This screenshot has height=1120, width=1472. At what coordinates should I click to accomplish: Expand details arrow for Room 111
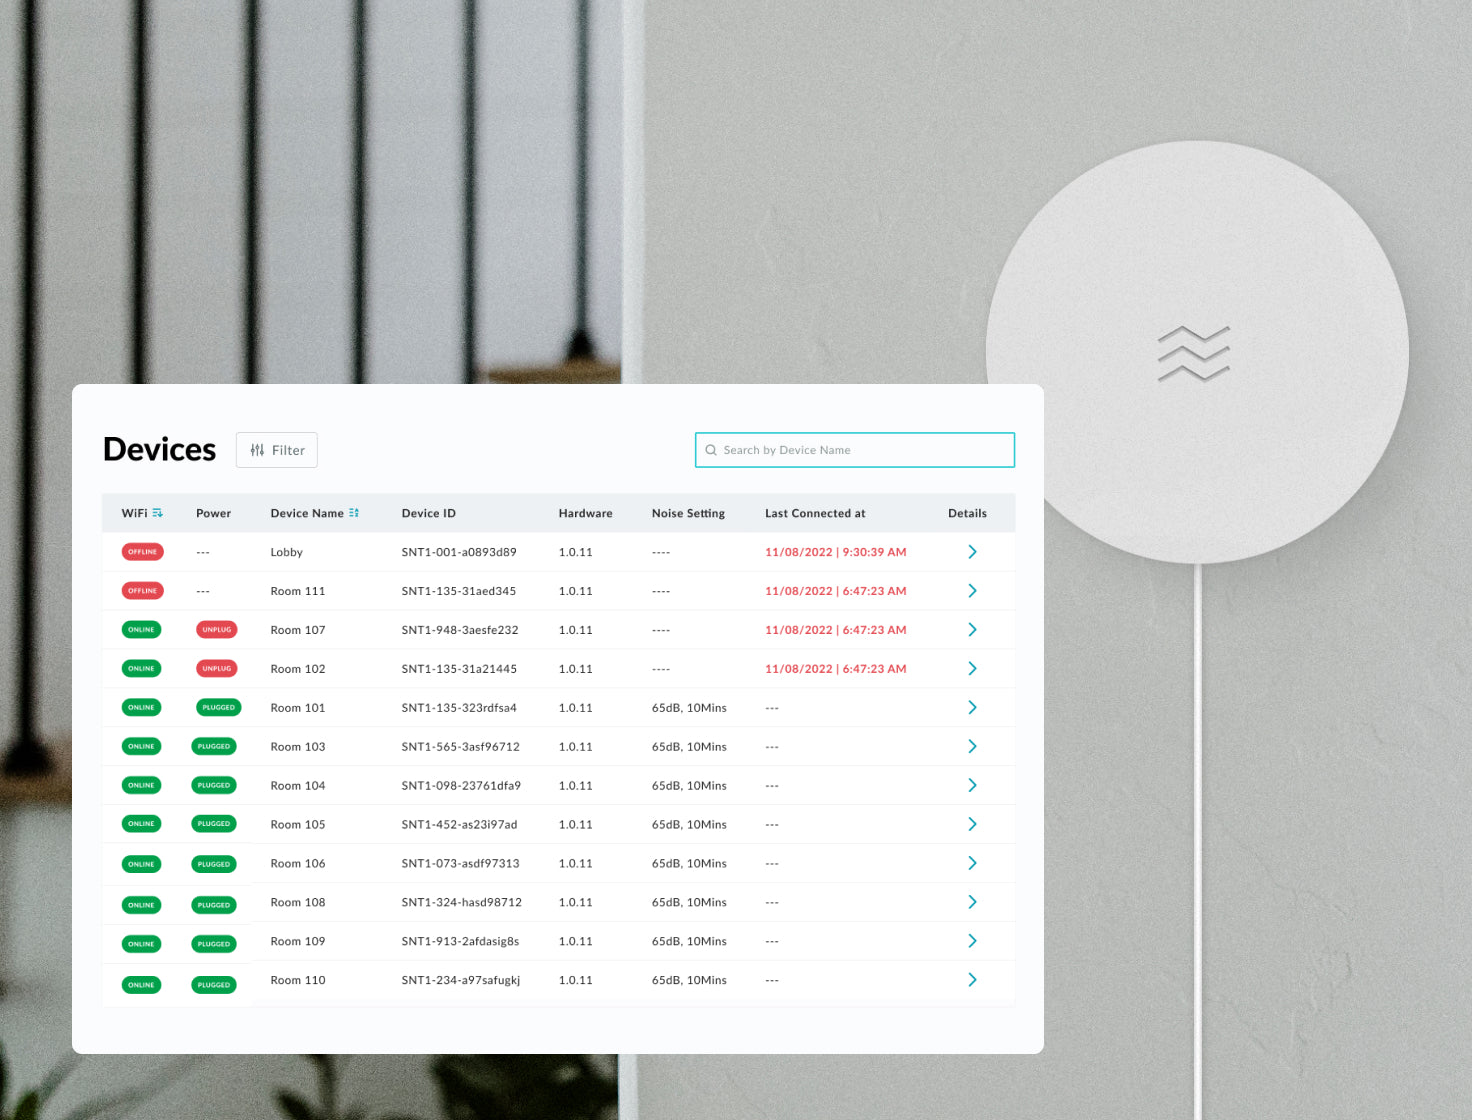972,591
